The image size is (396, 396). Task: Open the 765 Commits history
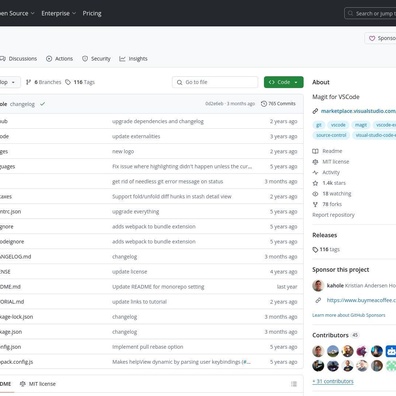[x=278, y=104]
